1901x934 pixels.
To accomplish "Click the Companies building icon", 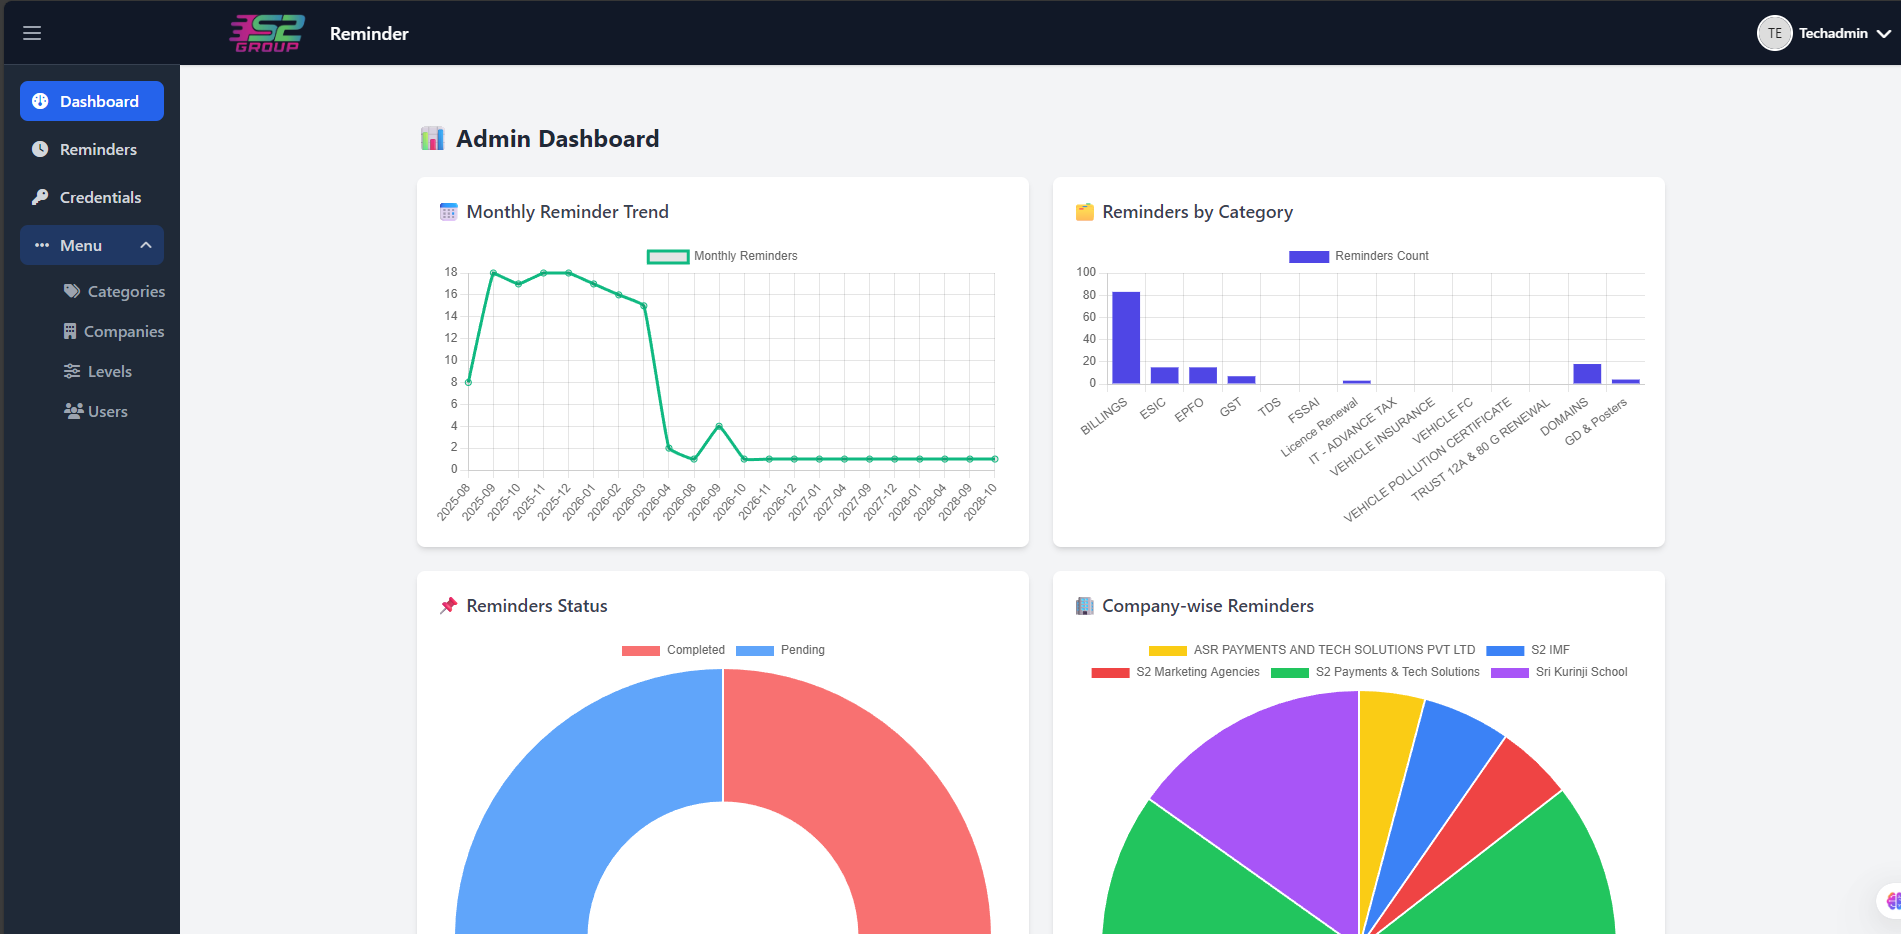I will [70, 331].
